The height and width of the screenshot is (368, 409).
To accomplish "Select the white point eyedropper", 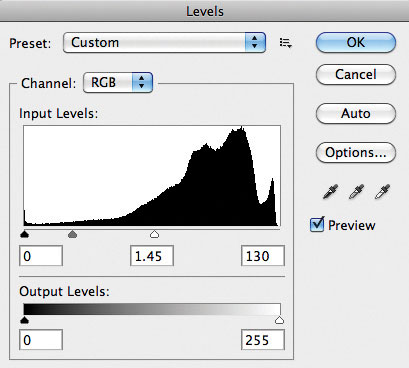I will (382, 192).
